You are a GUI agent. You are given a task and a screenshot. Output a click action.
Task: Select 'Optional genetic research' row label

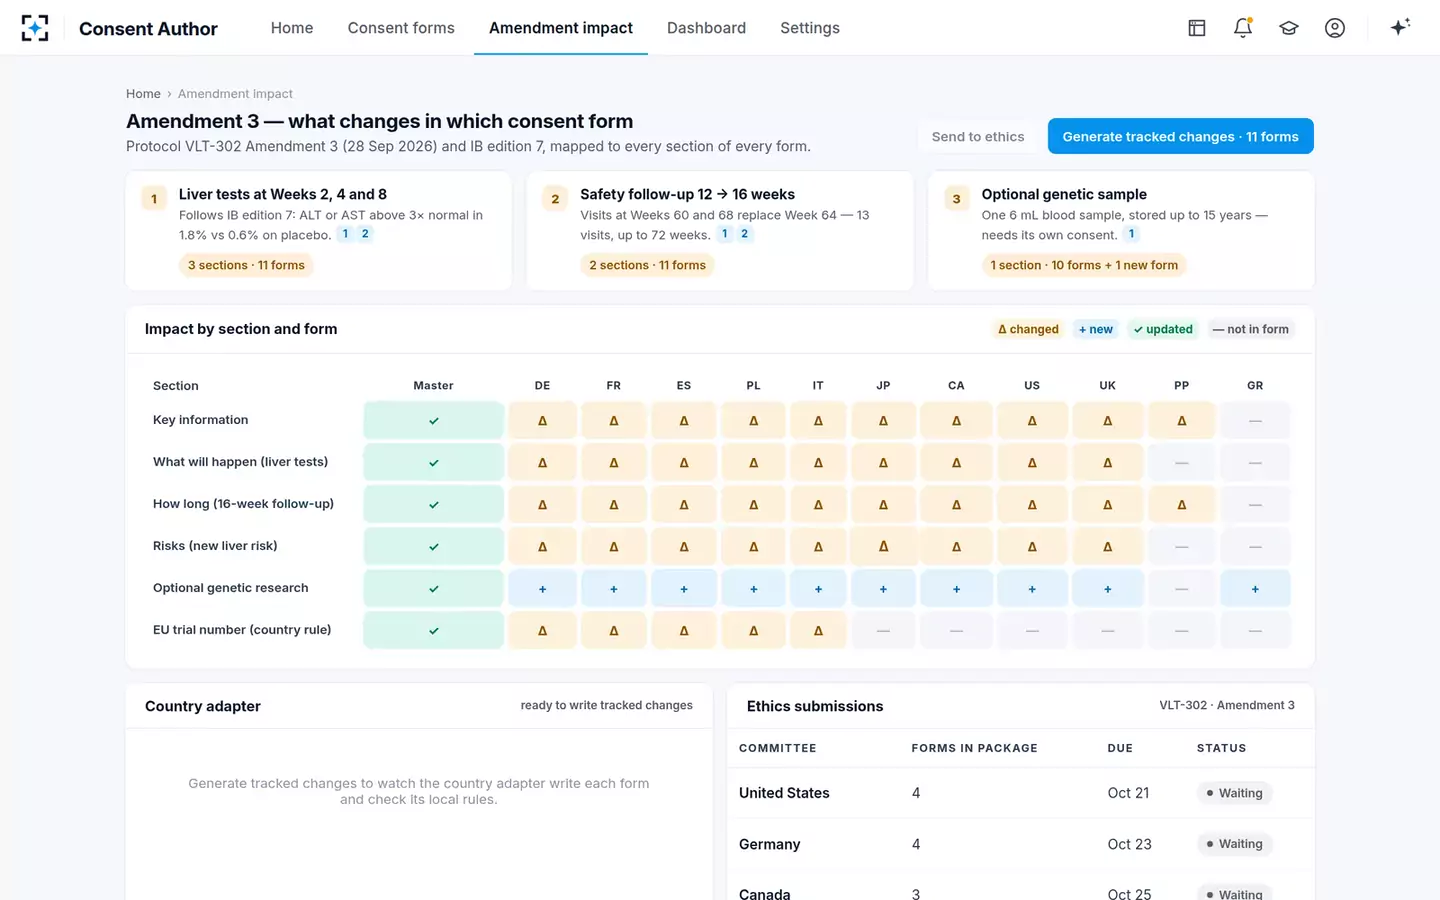(231, 588)
